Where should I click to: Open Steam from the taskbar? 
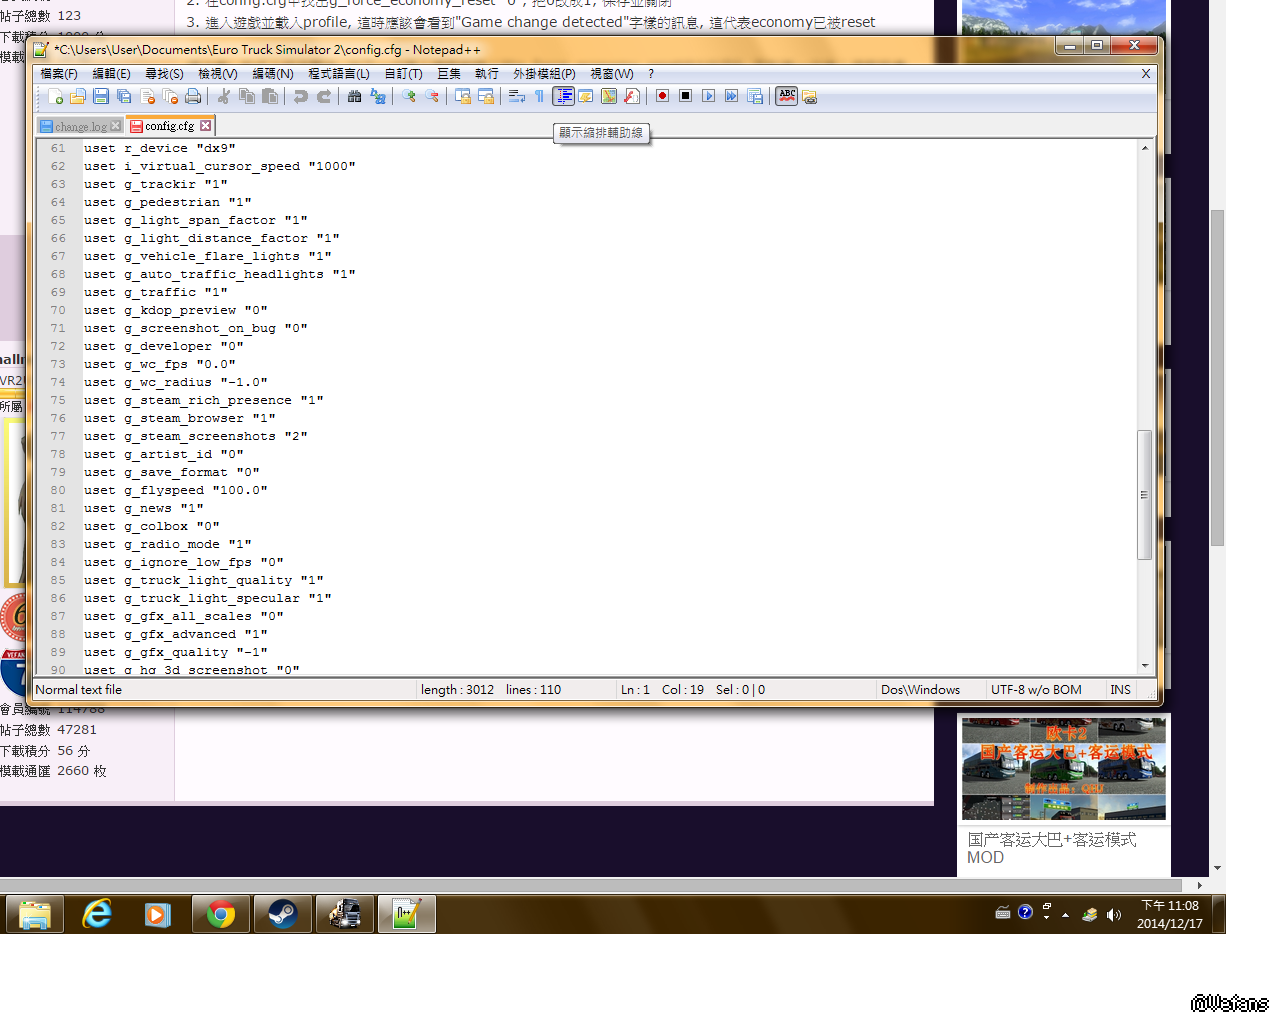pos(283,914)
